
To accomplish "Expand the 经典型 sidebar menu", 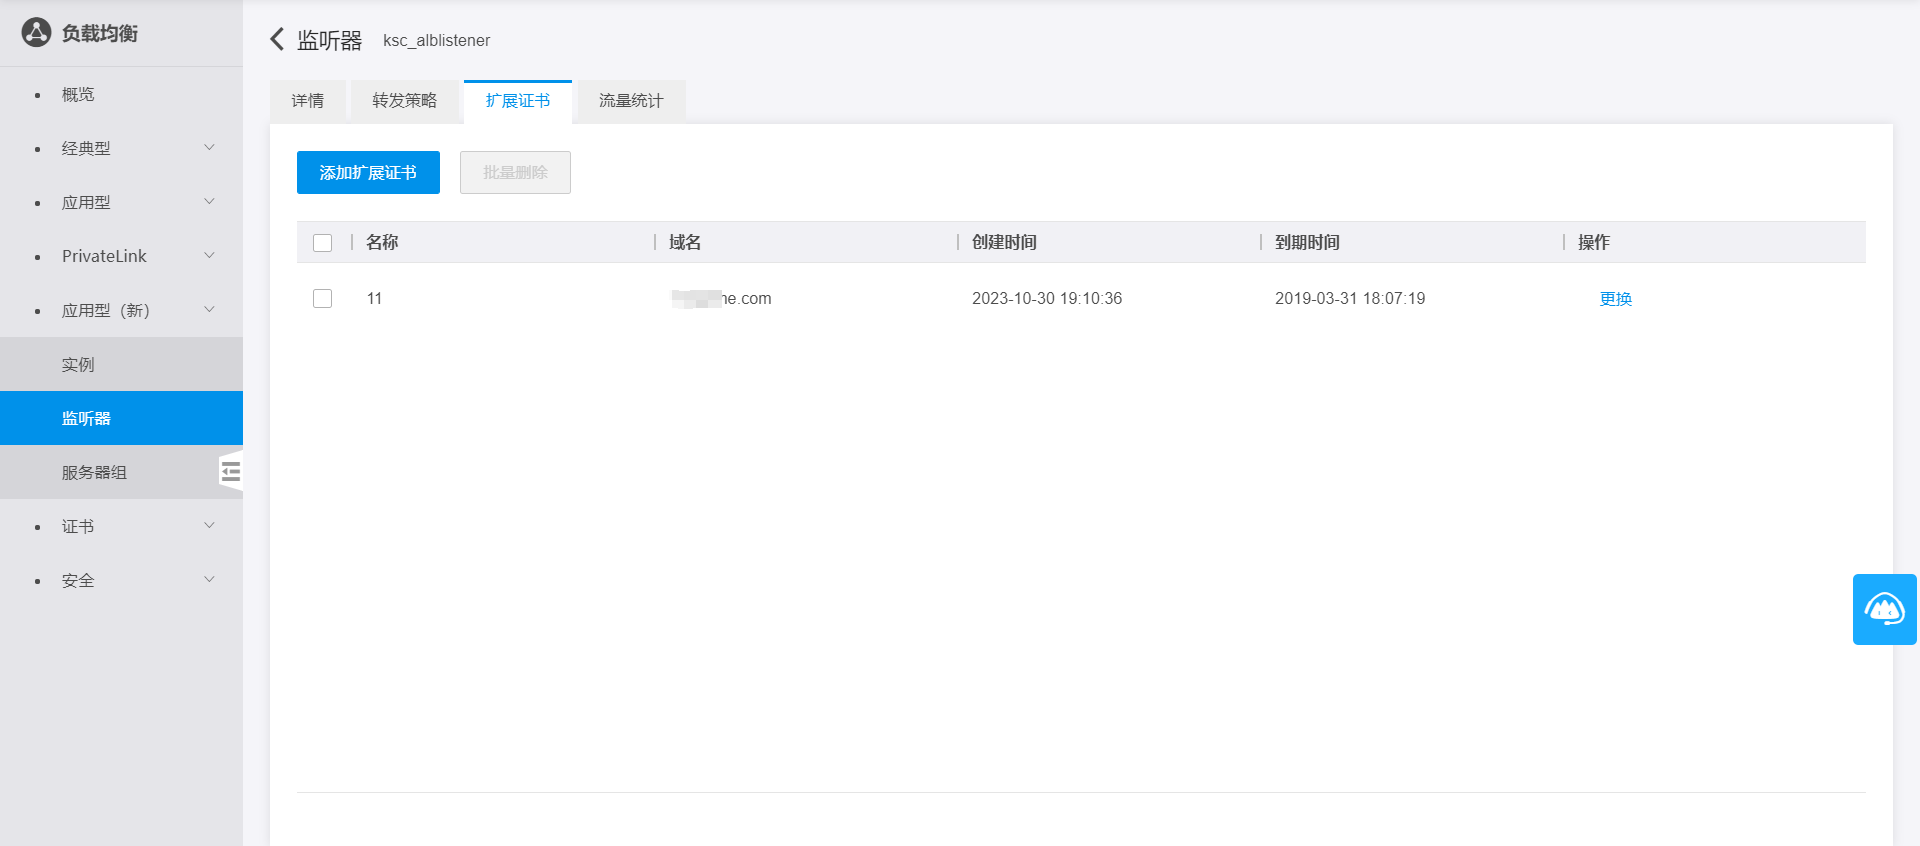I will (x=120, y=148).
